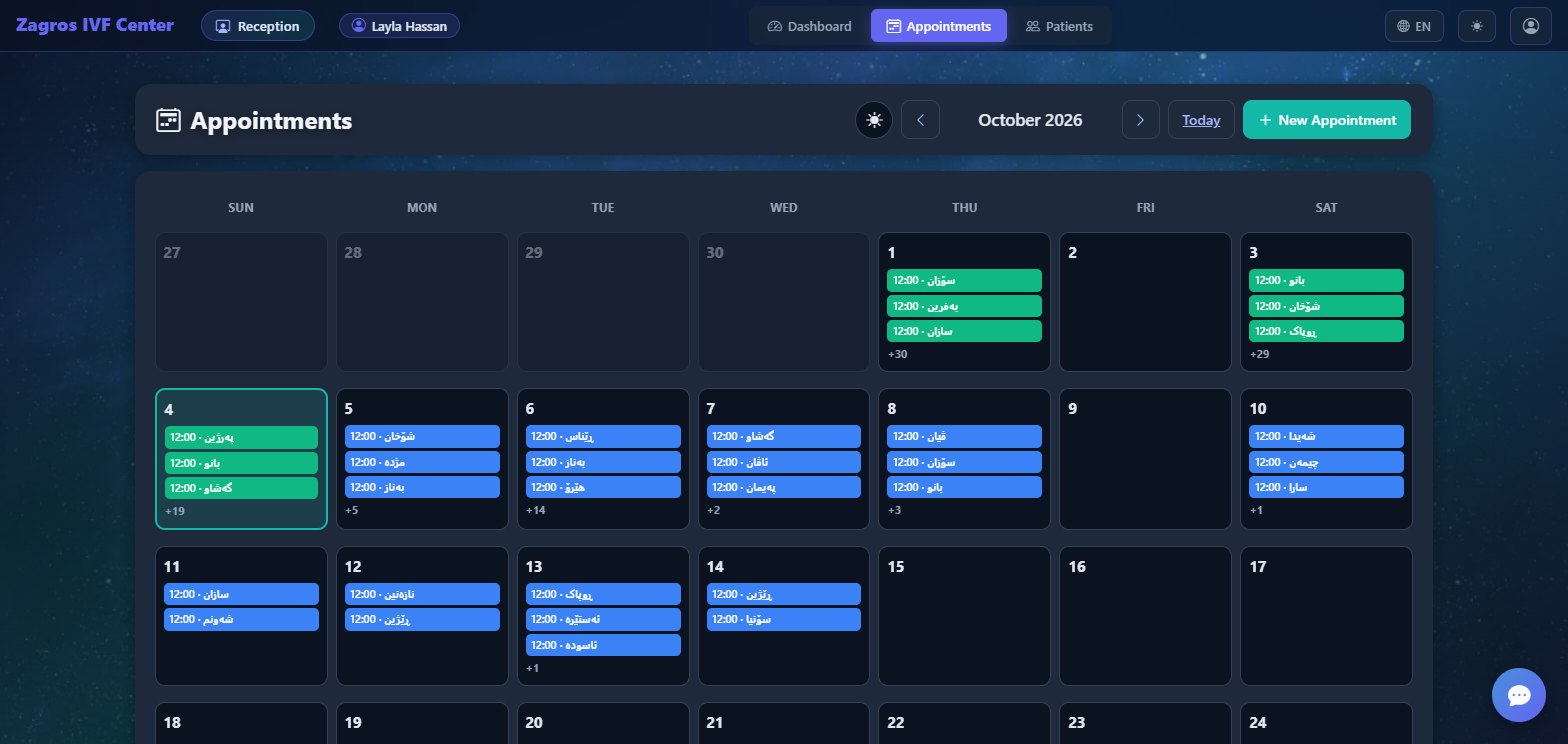Click the user profile icon in the top bar

1530,26
